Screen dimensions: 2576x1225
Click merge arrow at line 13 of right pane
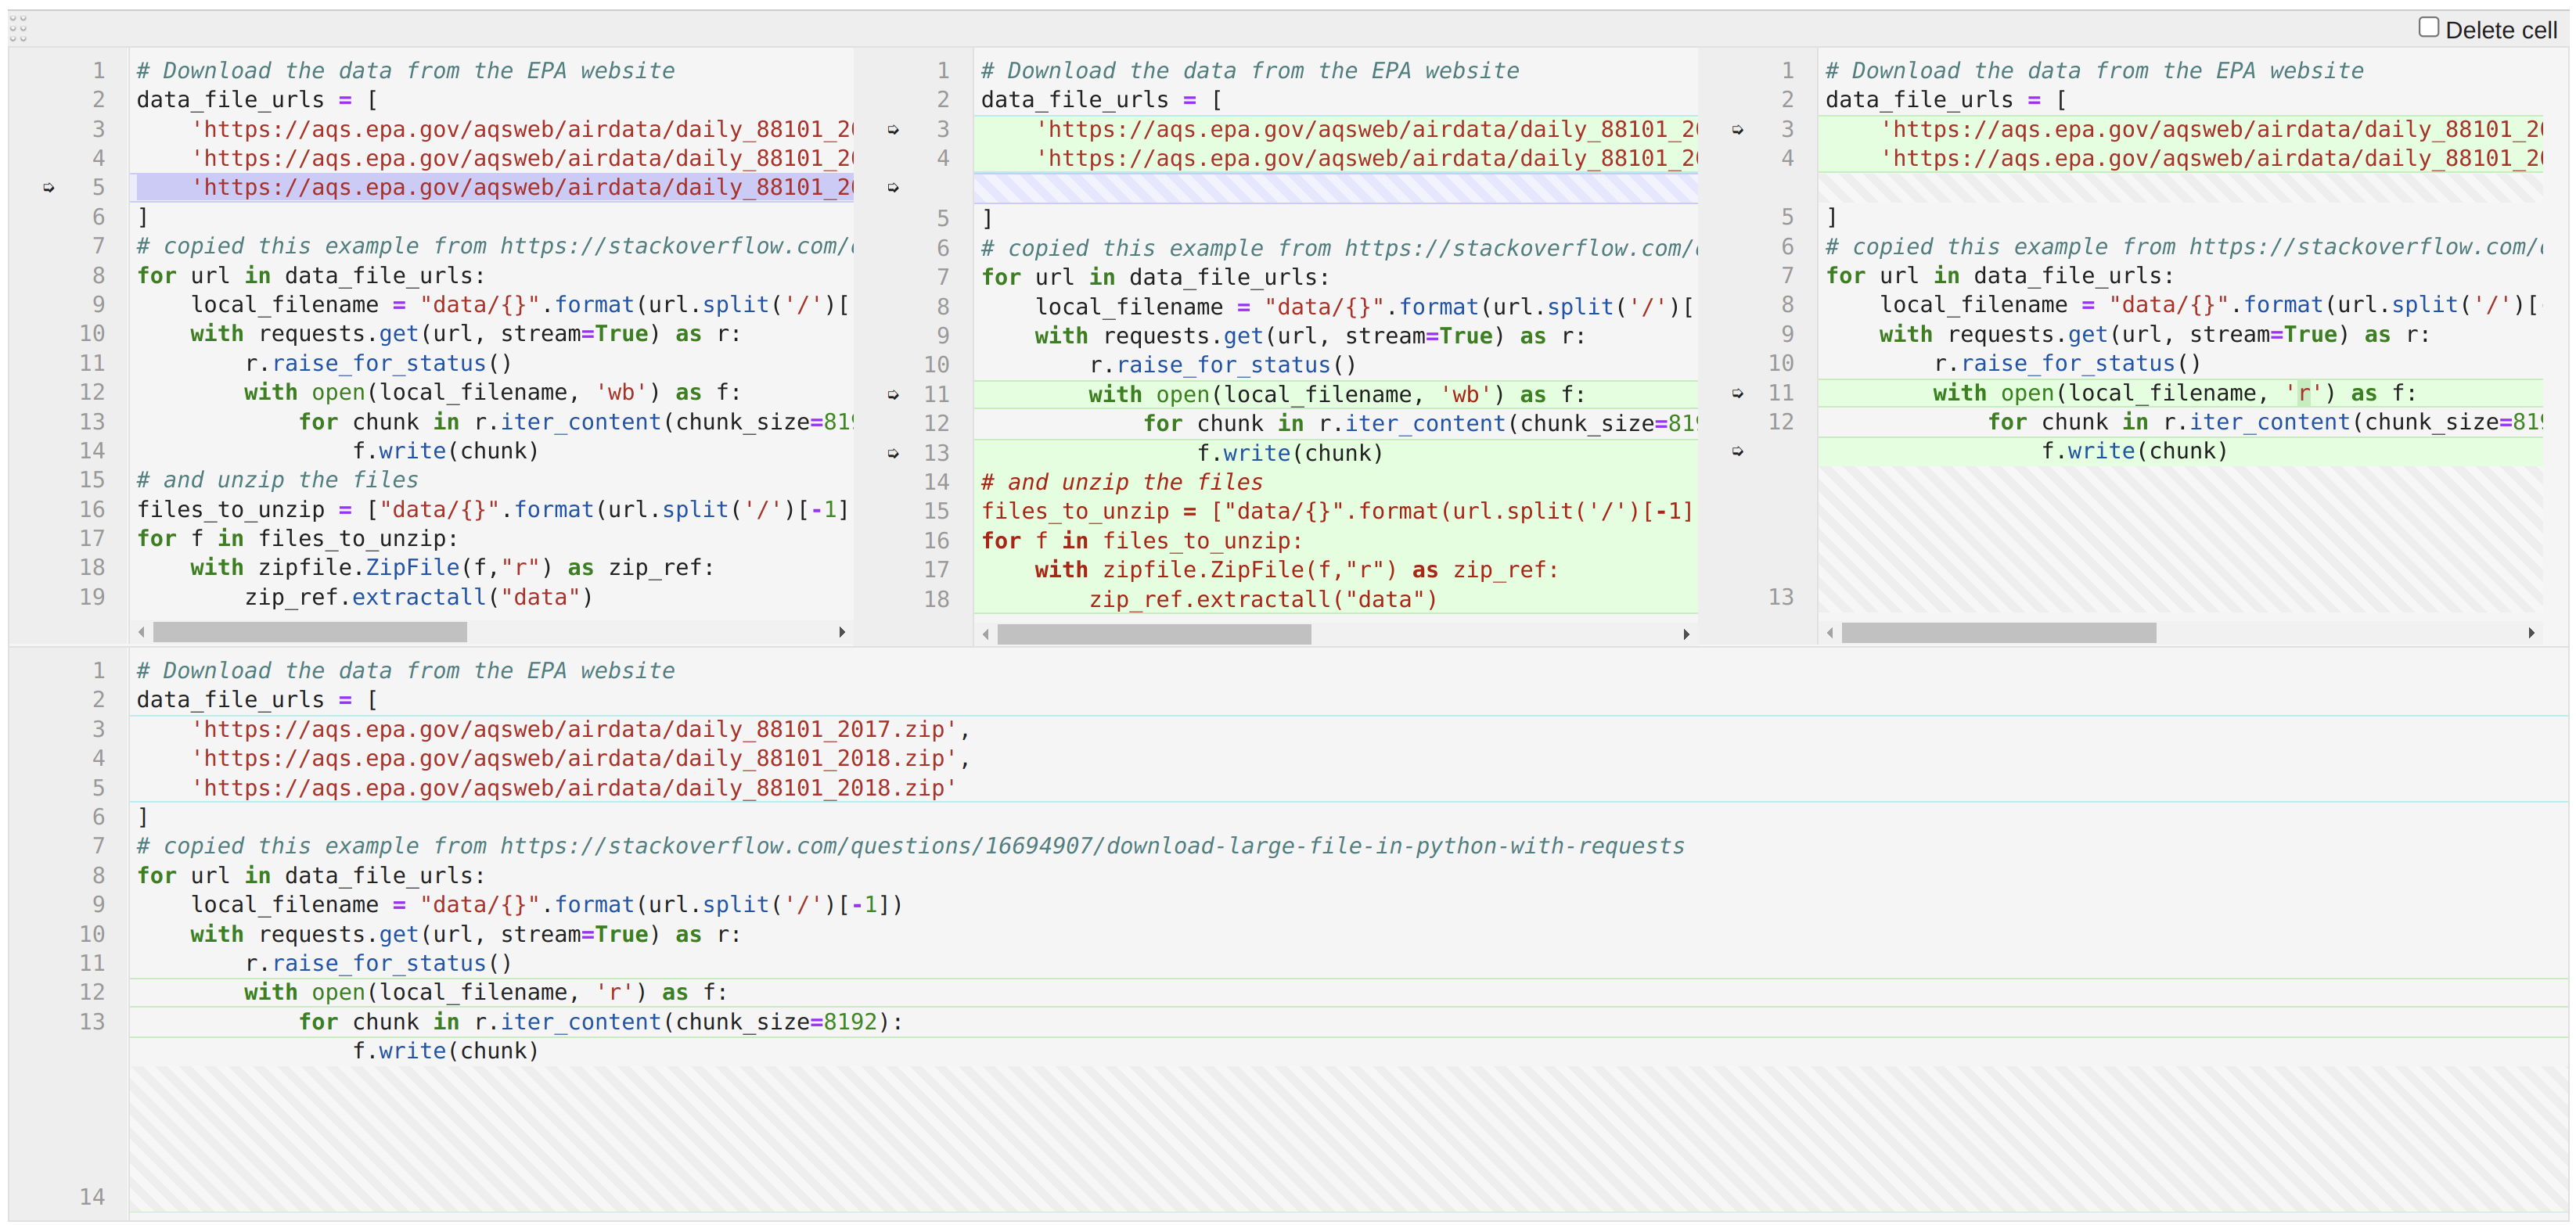[1738, 452]
